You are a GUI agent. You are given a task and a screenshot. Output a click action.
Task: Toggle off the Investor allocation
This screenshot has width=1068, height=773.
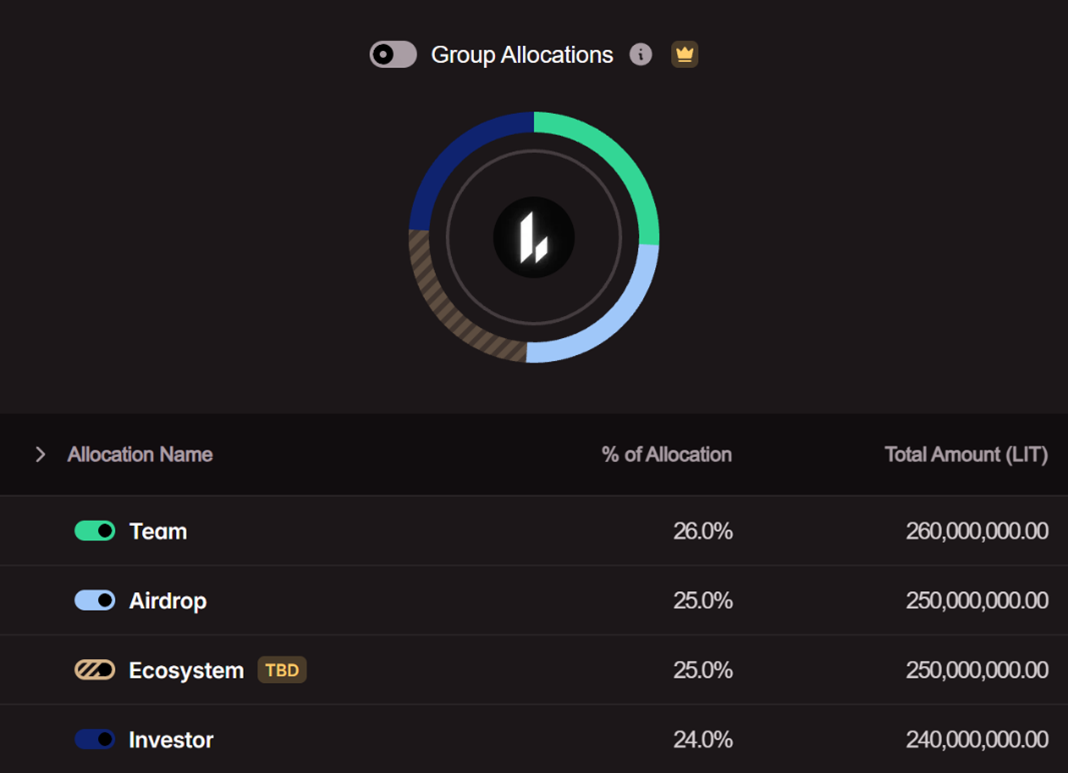[95, 739]
